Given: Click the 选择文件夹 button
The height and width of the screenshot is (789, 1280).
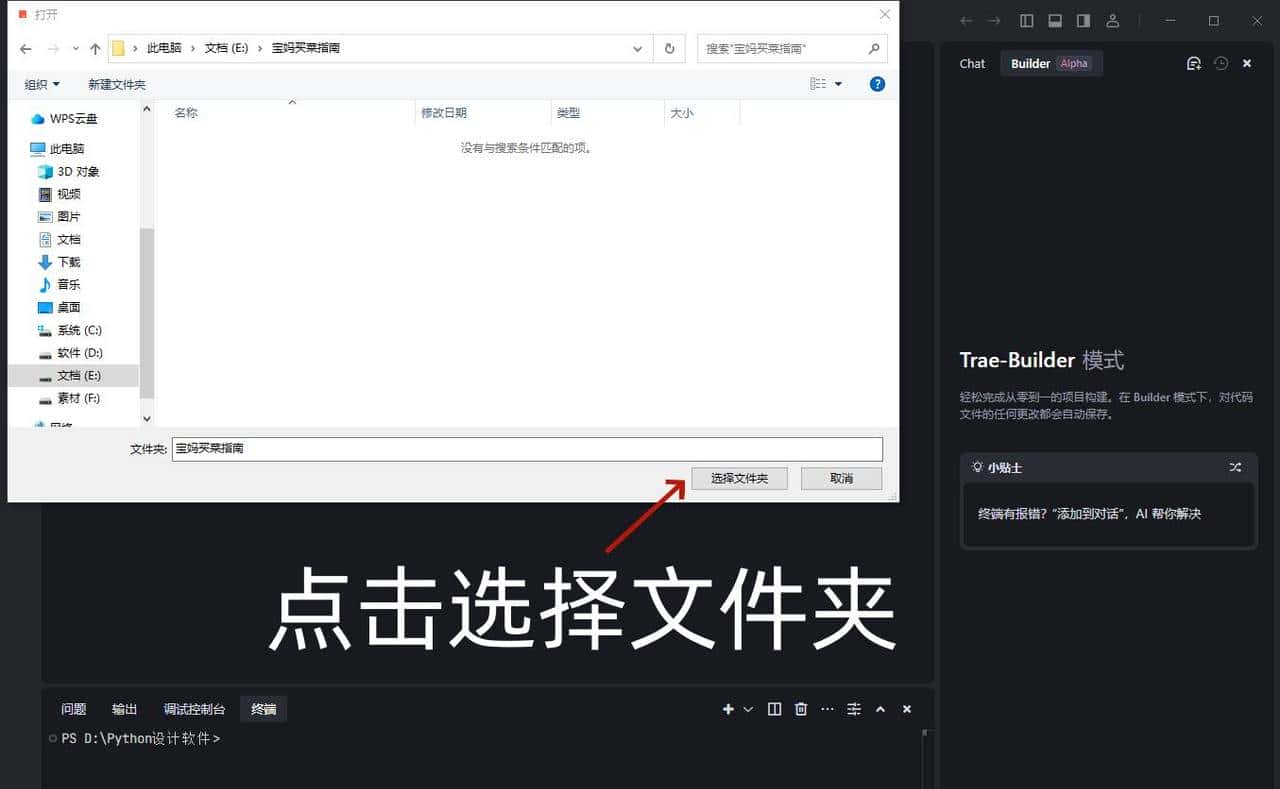Looking at the screenshot, I should click(x=739, y=478).
